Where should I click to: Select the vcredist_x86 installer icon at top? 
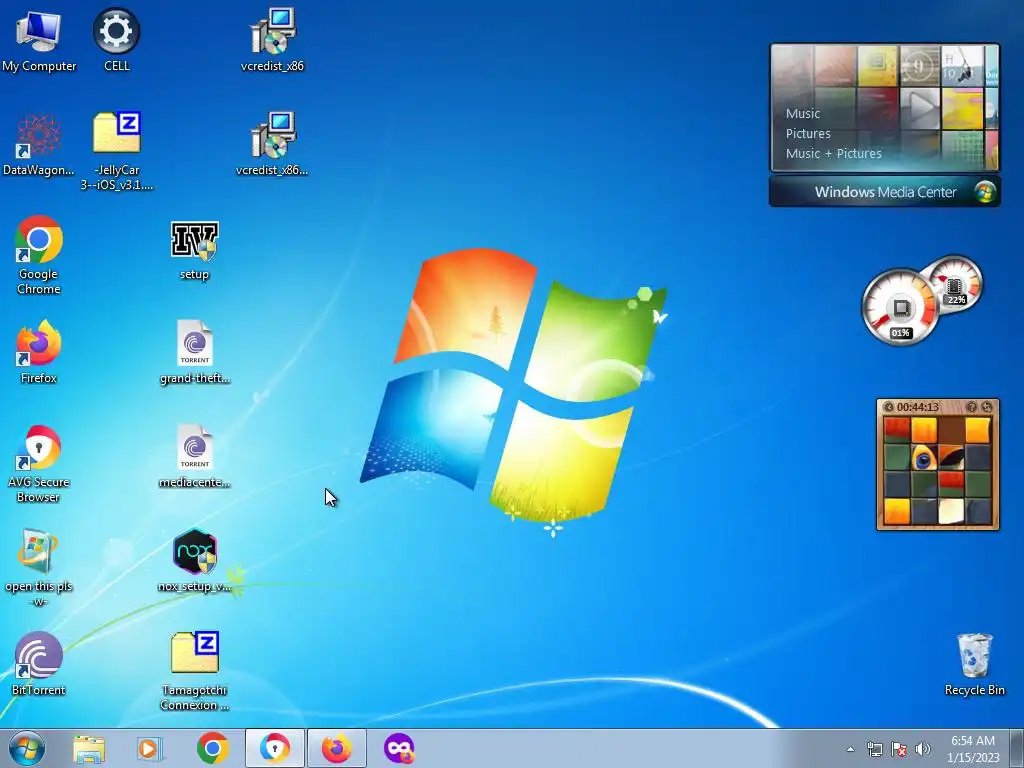[272, 40]
